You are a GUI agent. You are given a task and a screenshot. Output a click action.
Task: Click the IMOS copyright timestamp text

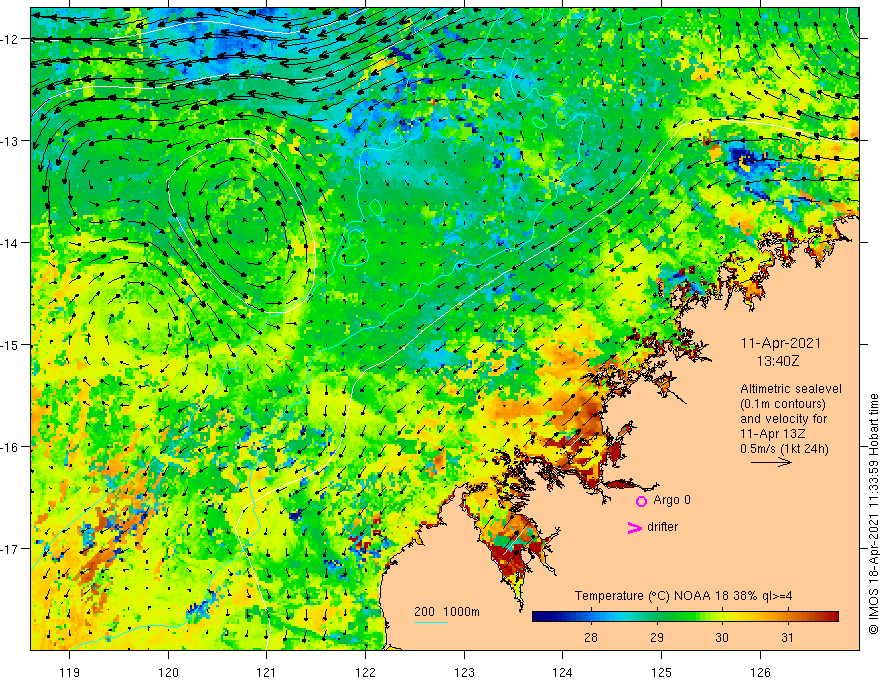873,514
